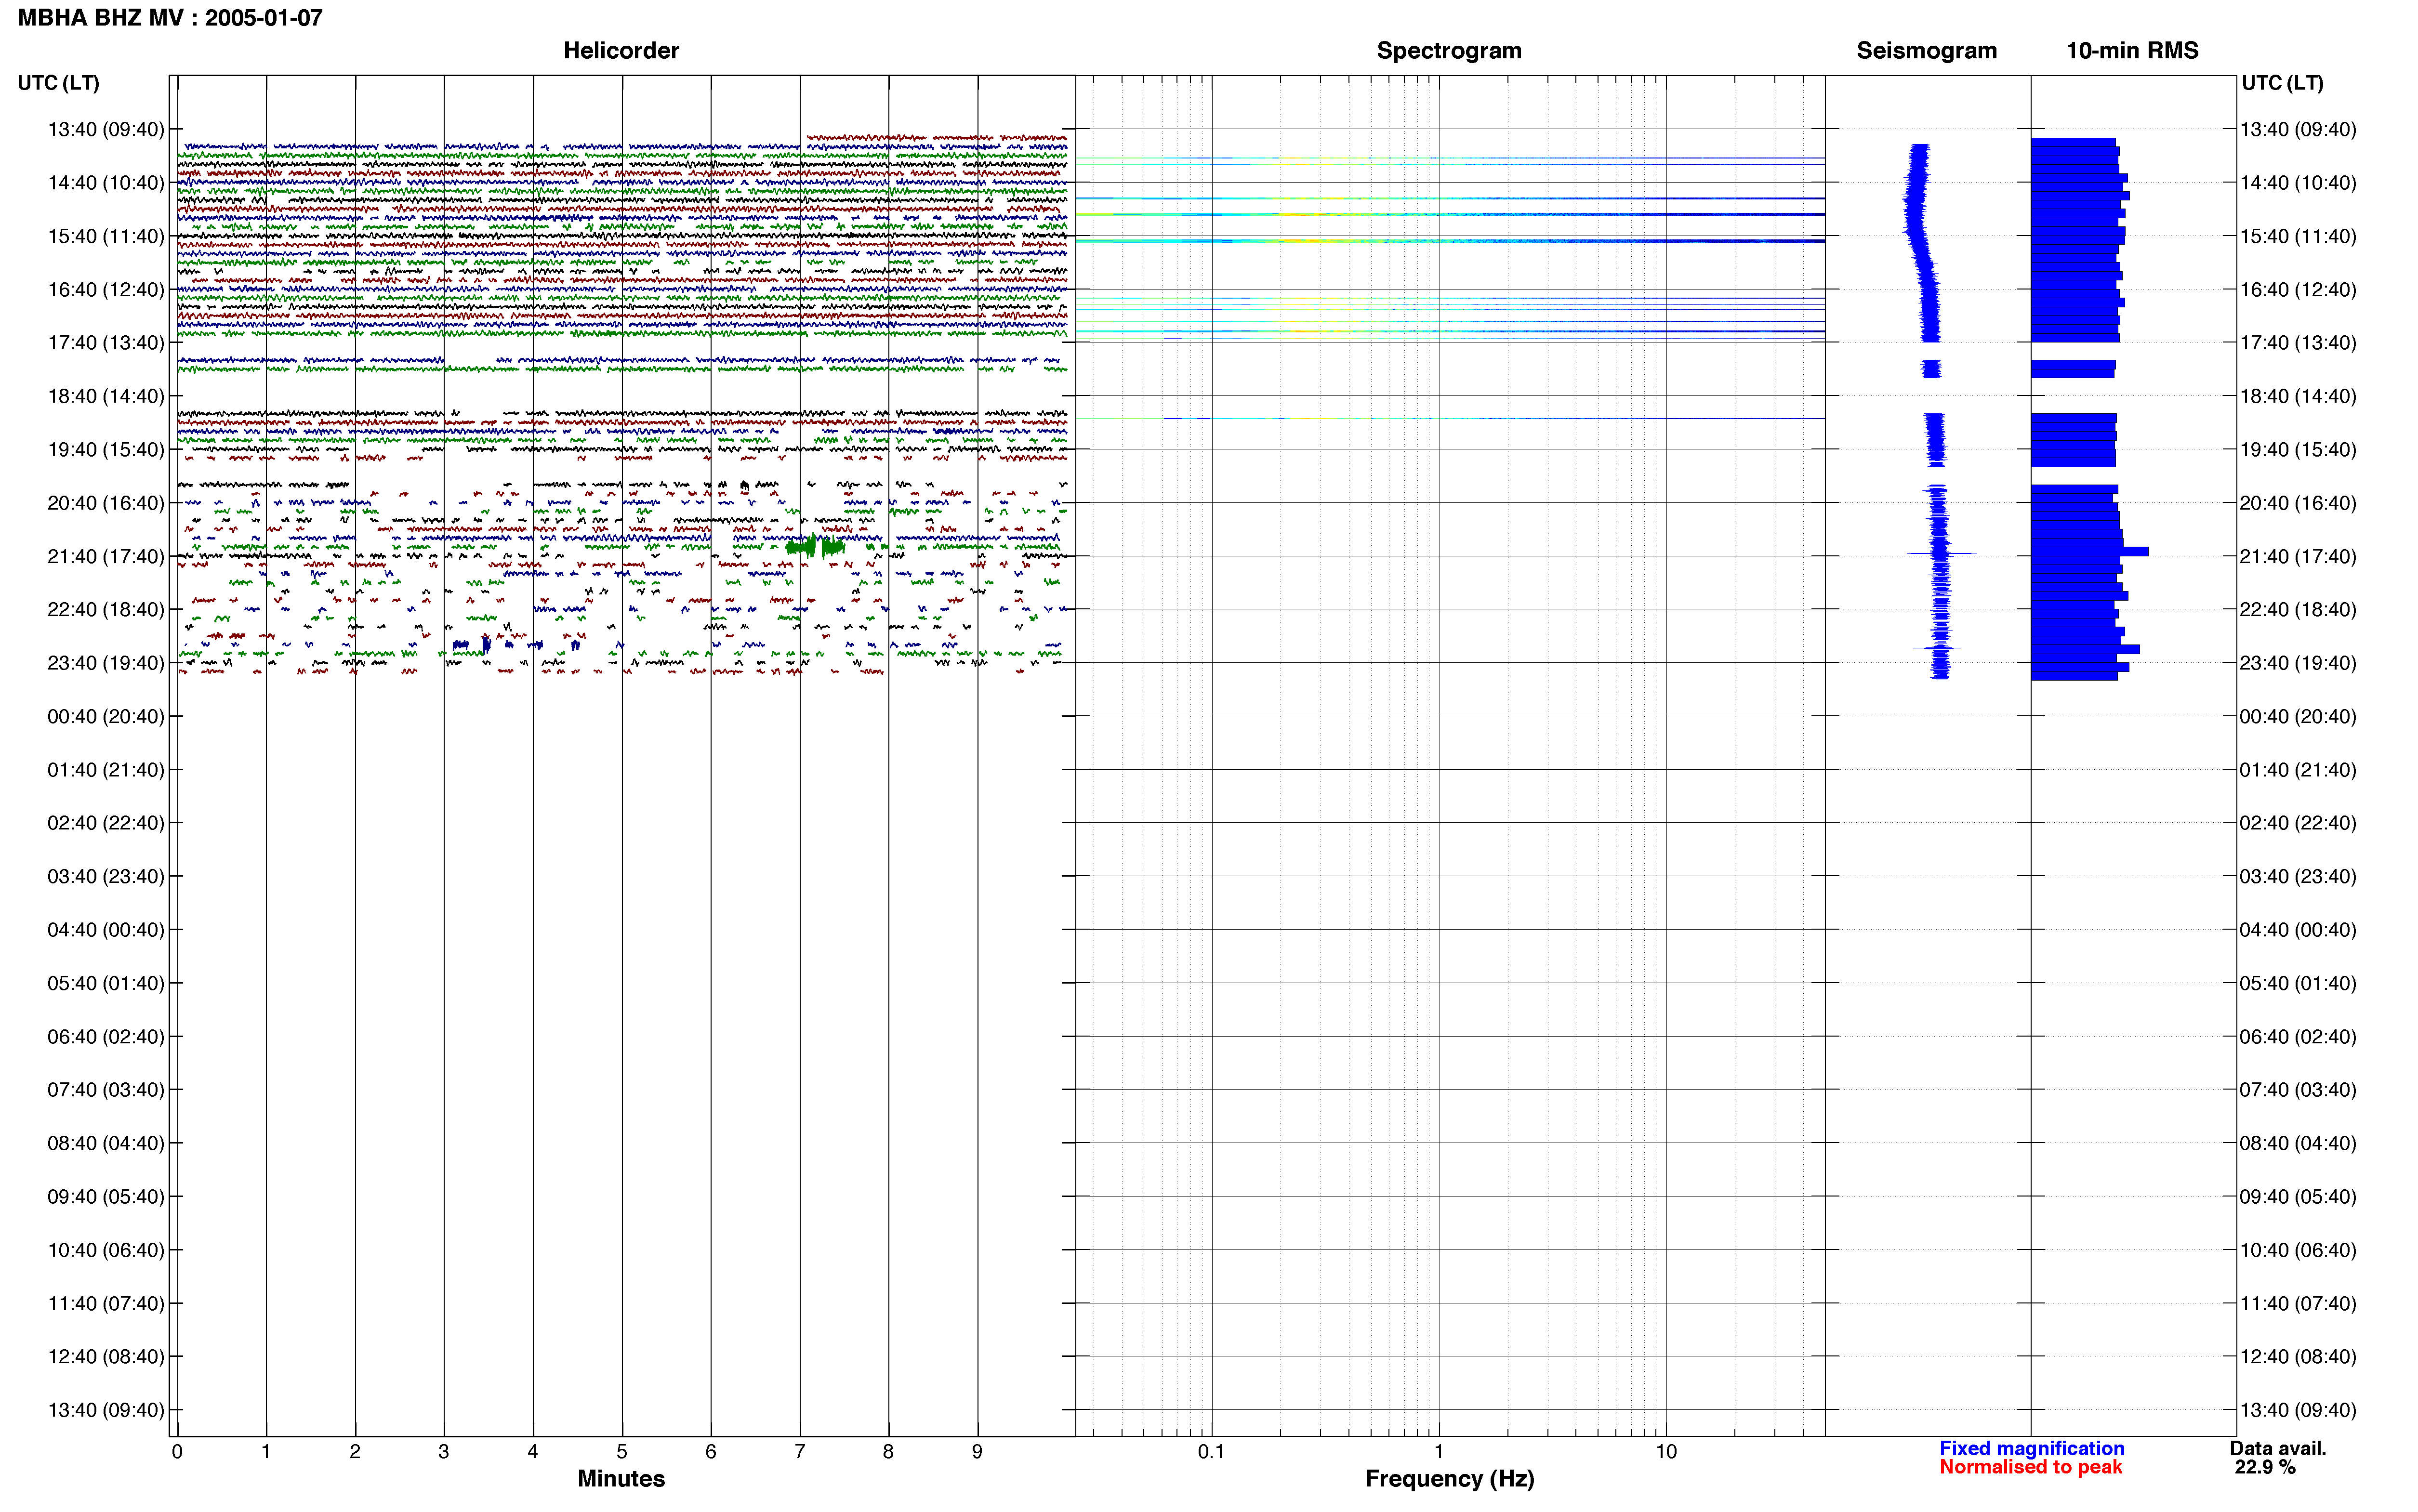The width and height of the screenshot is (2418, 1512).
Task: Click the isolated RMS bar near 18:10
Action: pyautogui.click(x=2073, y=369)
